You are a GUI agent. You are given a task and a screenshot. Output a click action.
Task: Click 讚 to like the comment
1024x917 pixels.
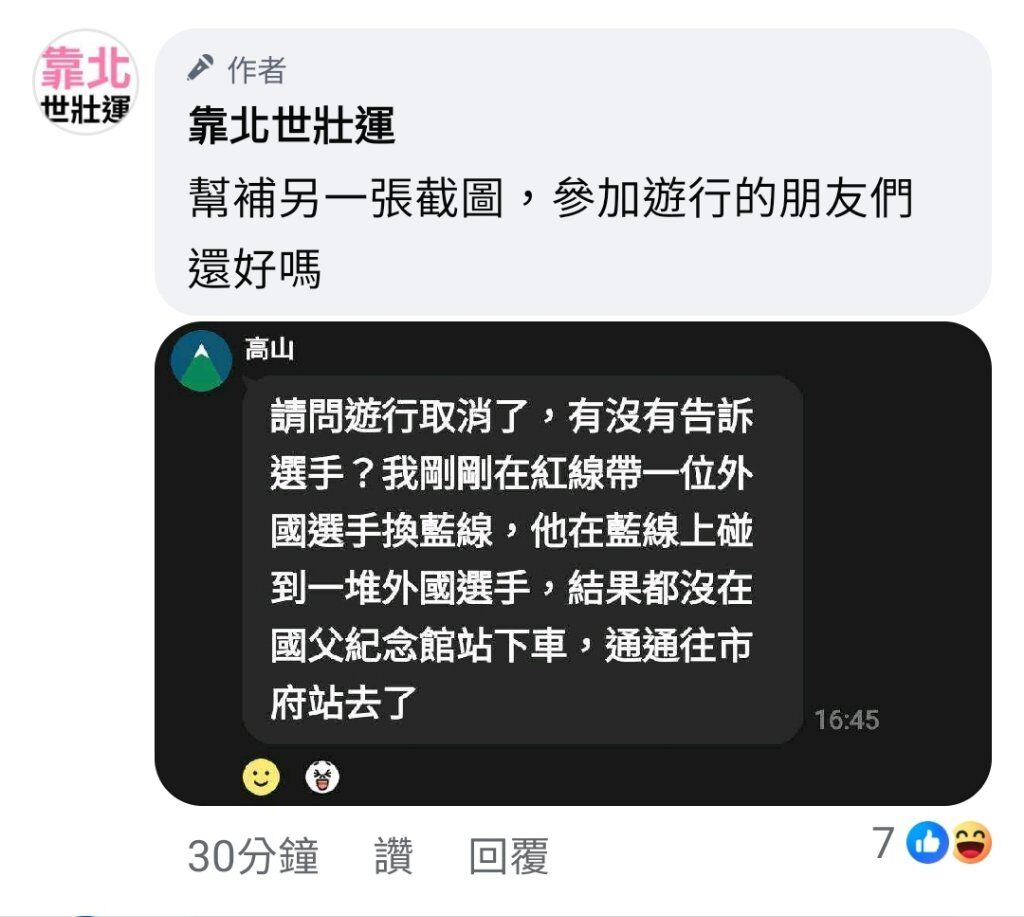point(393,856)
